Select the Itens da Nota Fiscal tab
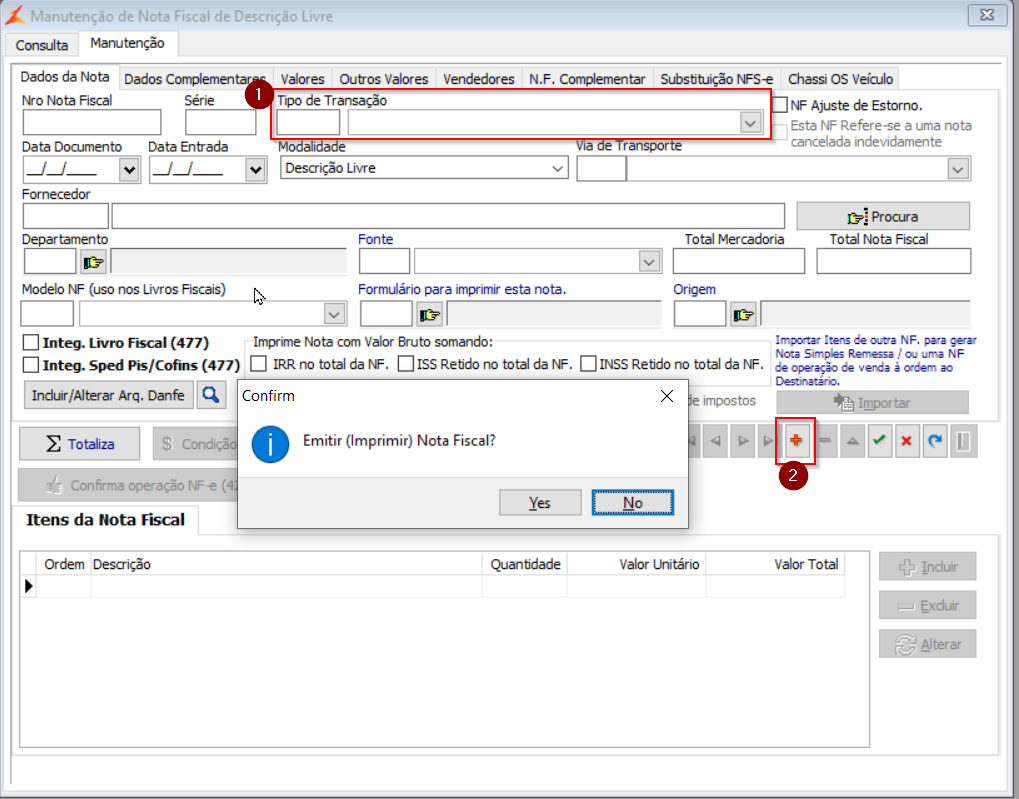Screen dimensions: 1019x799 105,519
